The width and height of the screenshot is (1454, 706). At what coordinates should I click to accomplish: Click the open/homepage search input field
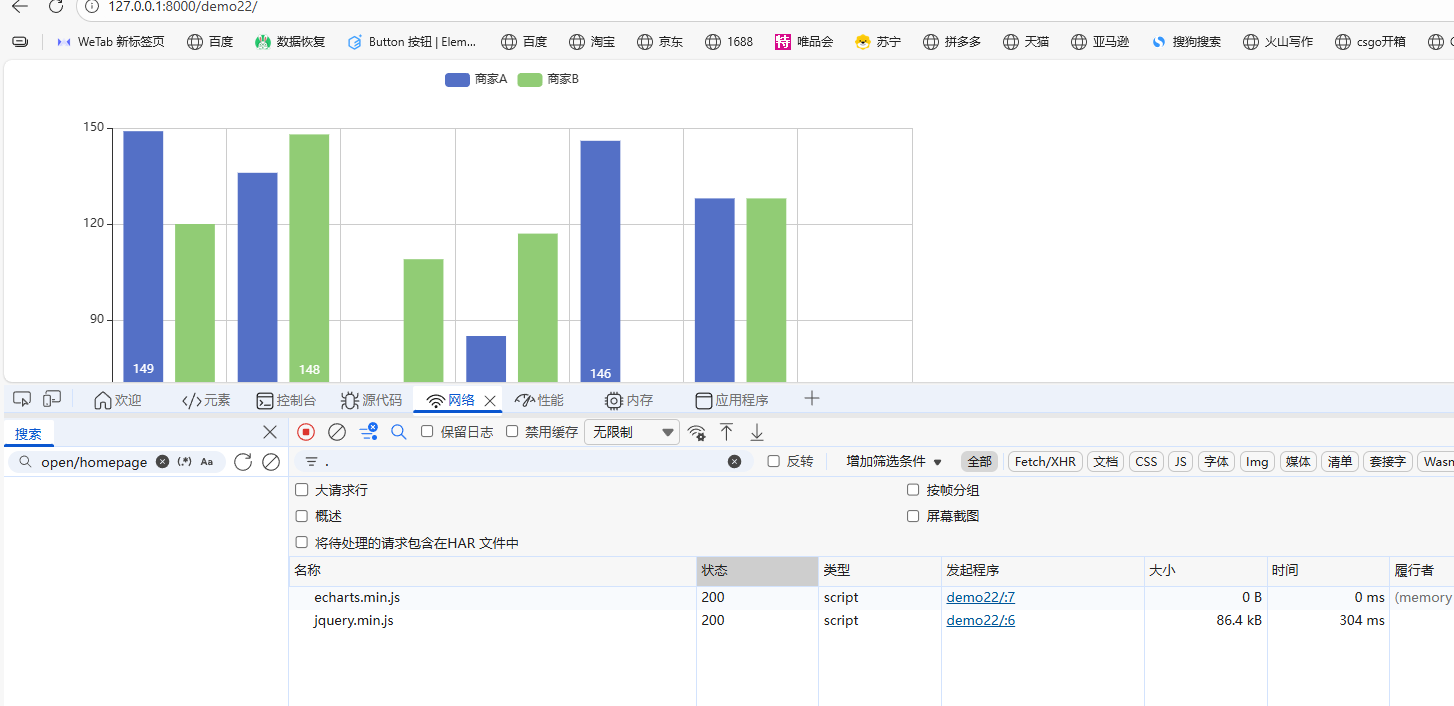click(x=94, y=462)
